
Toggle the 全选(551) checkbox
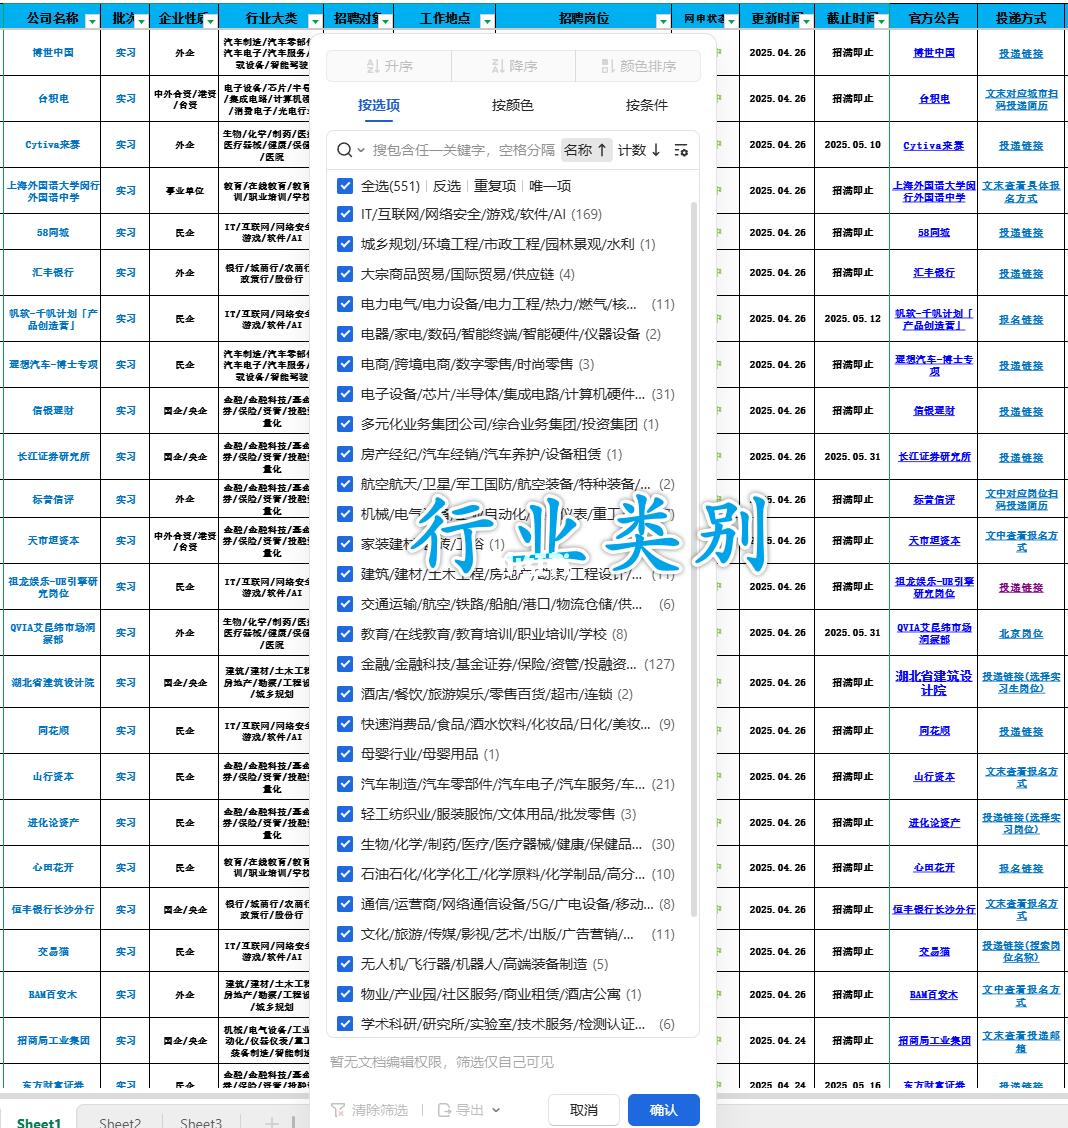(345, 186)
